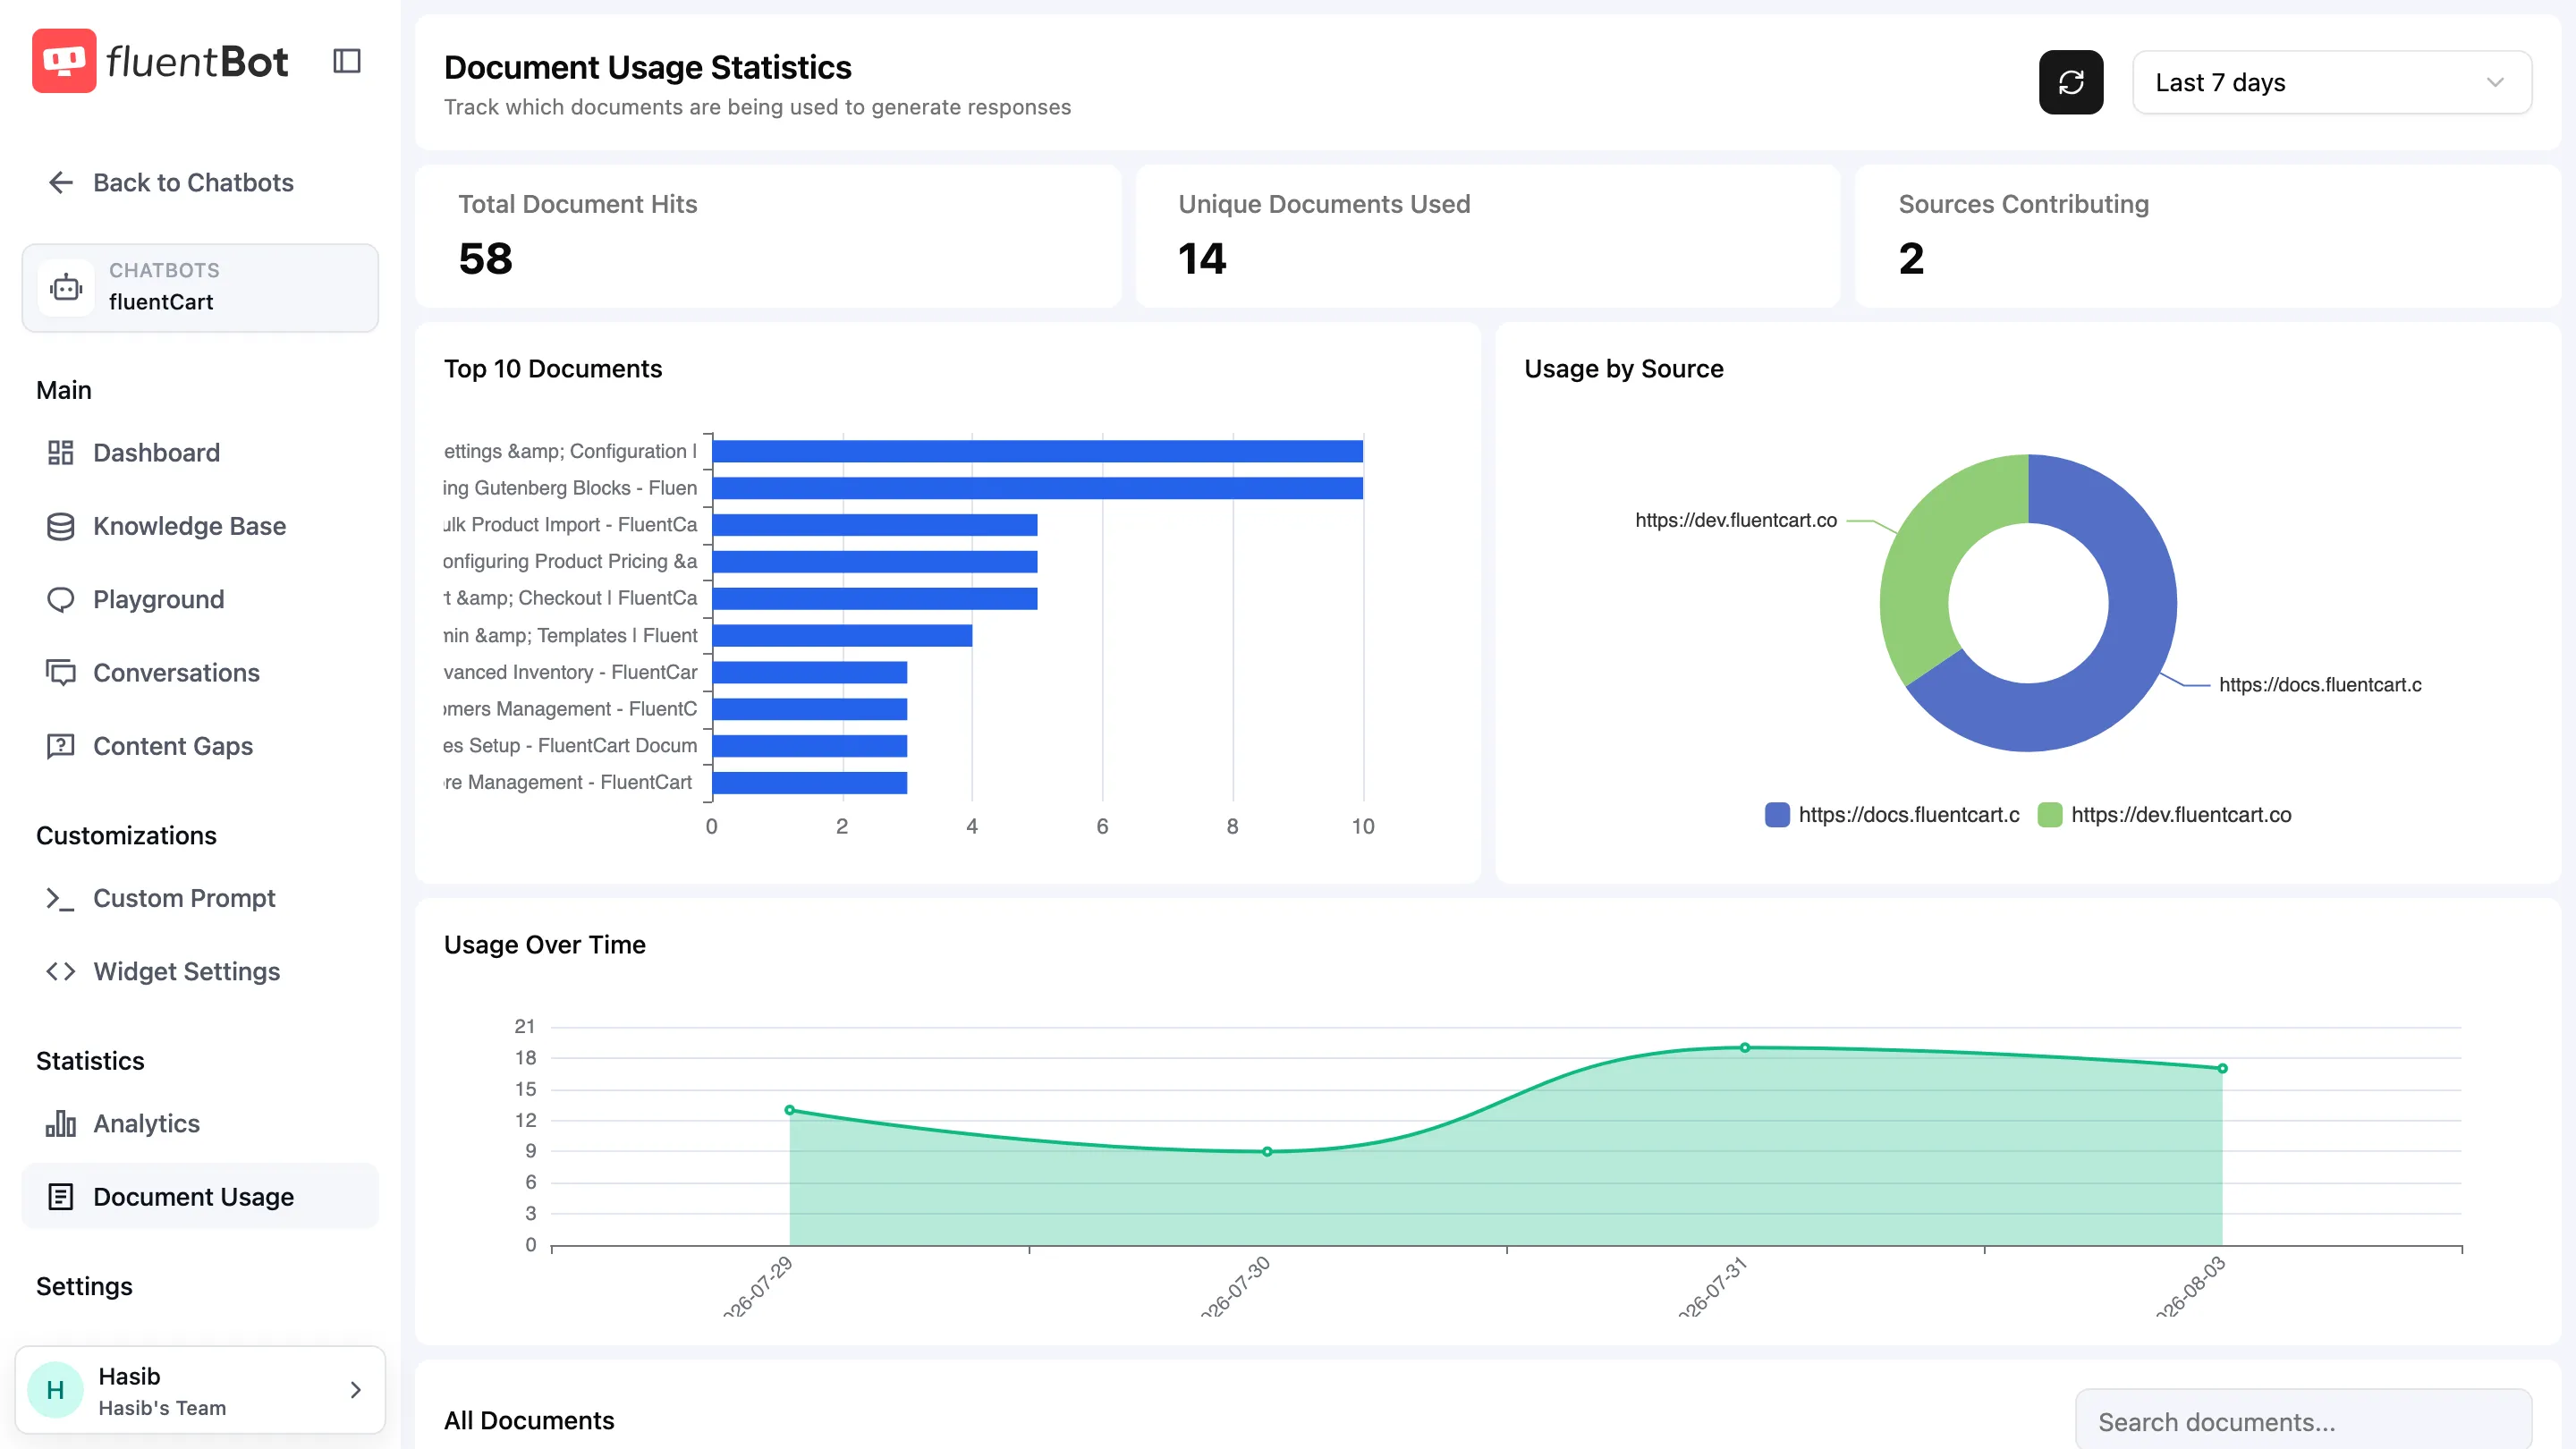Viewport: 2576px width, 1449px height.
Task: Navigate to Conversations
Action: point(200,673)
